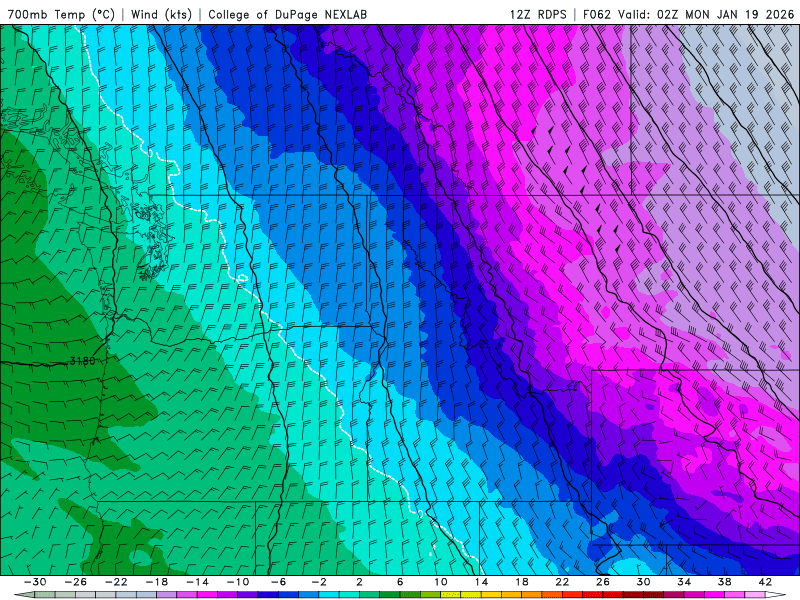The image size is (800, 600).
Task: Click the '700mb Temp (°C)' title text
Action: (x=61, y=14)
